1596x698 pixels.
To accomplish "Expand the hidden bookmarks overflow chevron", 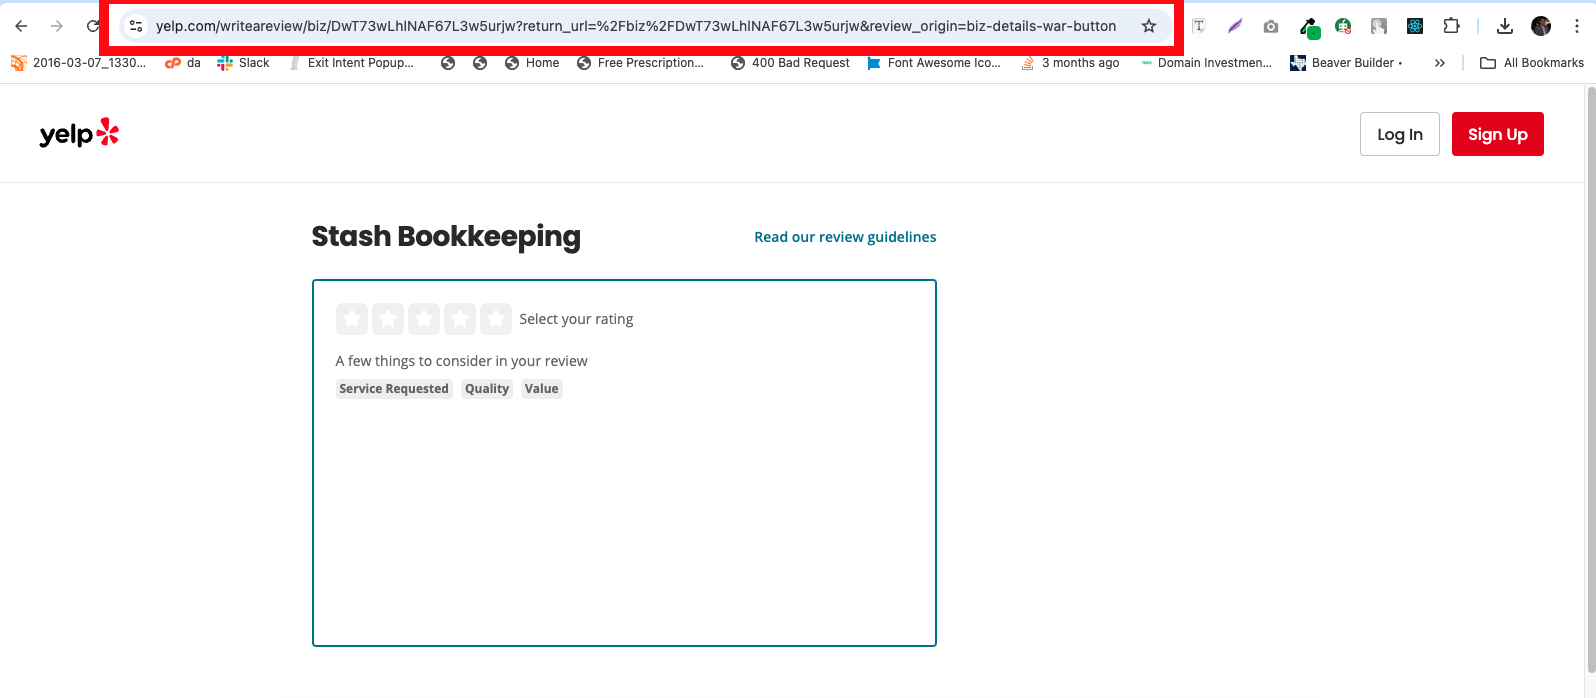I will [x=1439, y=63].
